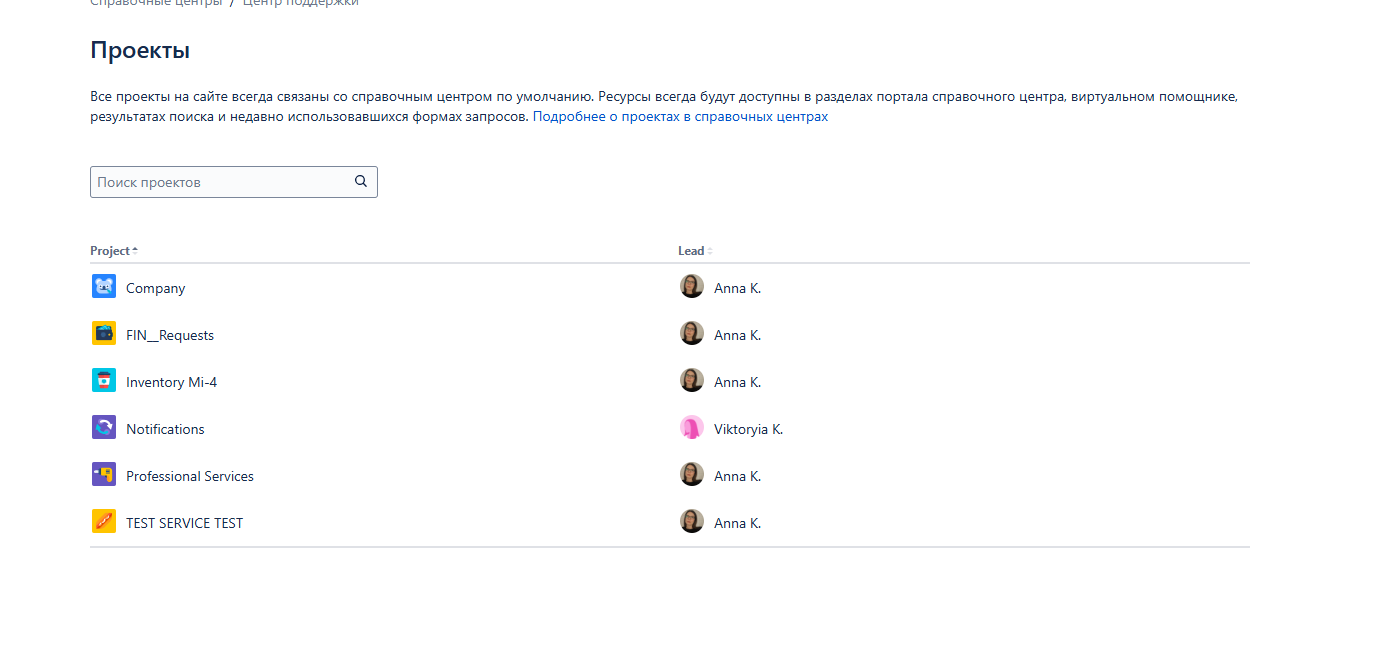Open the Inventory Mi-4 project

pos(171,382)
